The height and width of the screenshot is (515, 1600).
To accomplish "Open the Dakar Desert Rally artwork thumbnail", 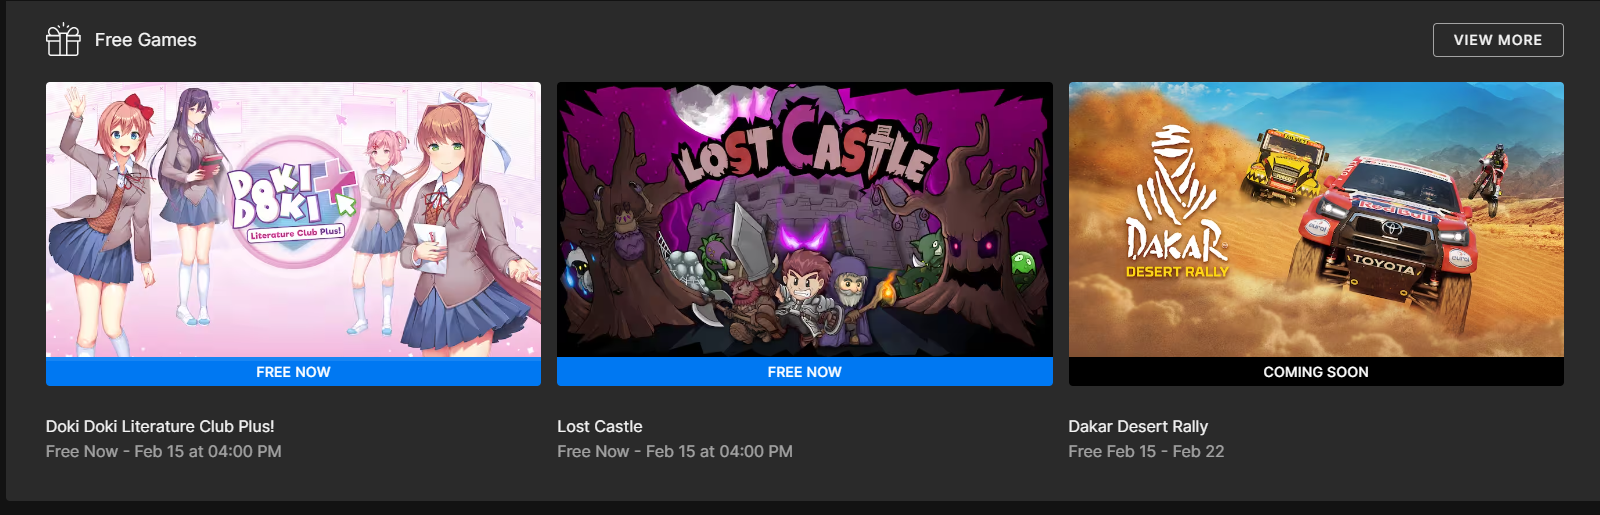I will [1316, 219].
